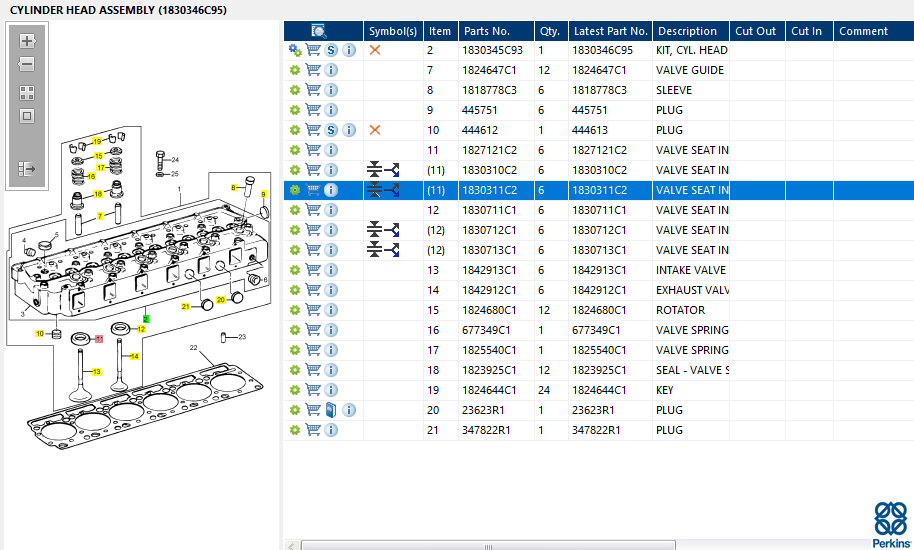
Task: Select part number 1842913C1 intake valve row
Action: click(489, 270)
